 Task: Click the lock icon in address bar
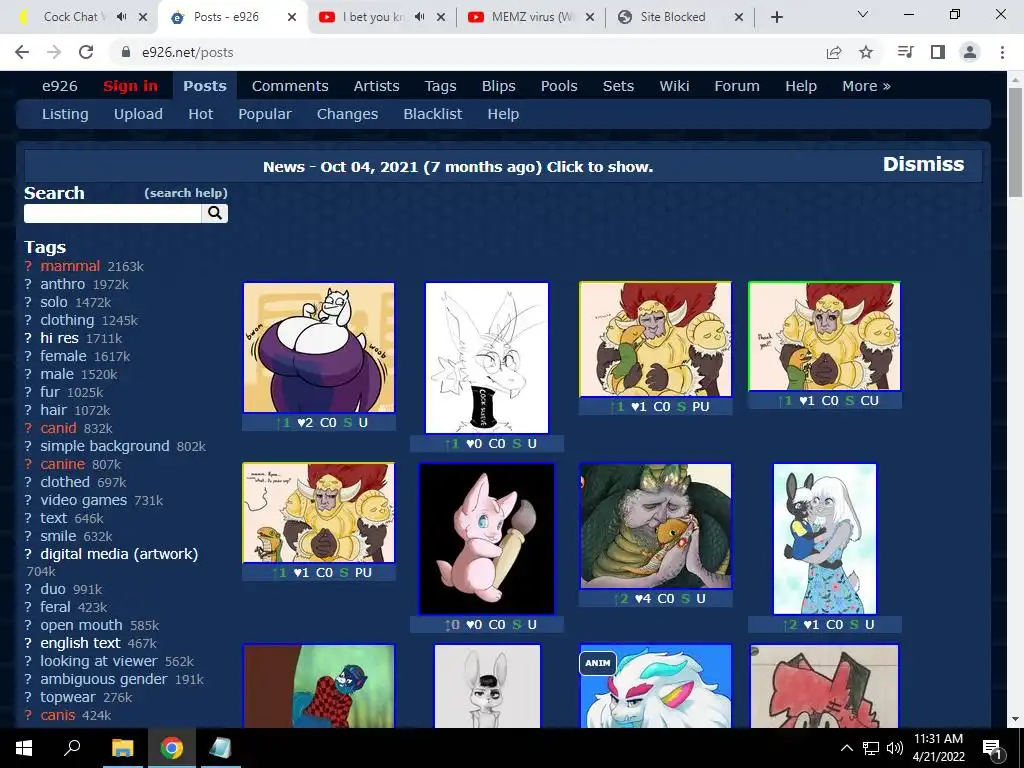pos(126,52)
